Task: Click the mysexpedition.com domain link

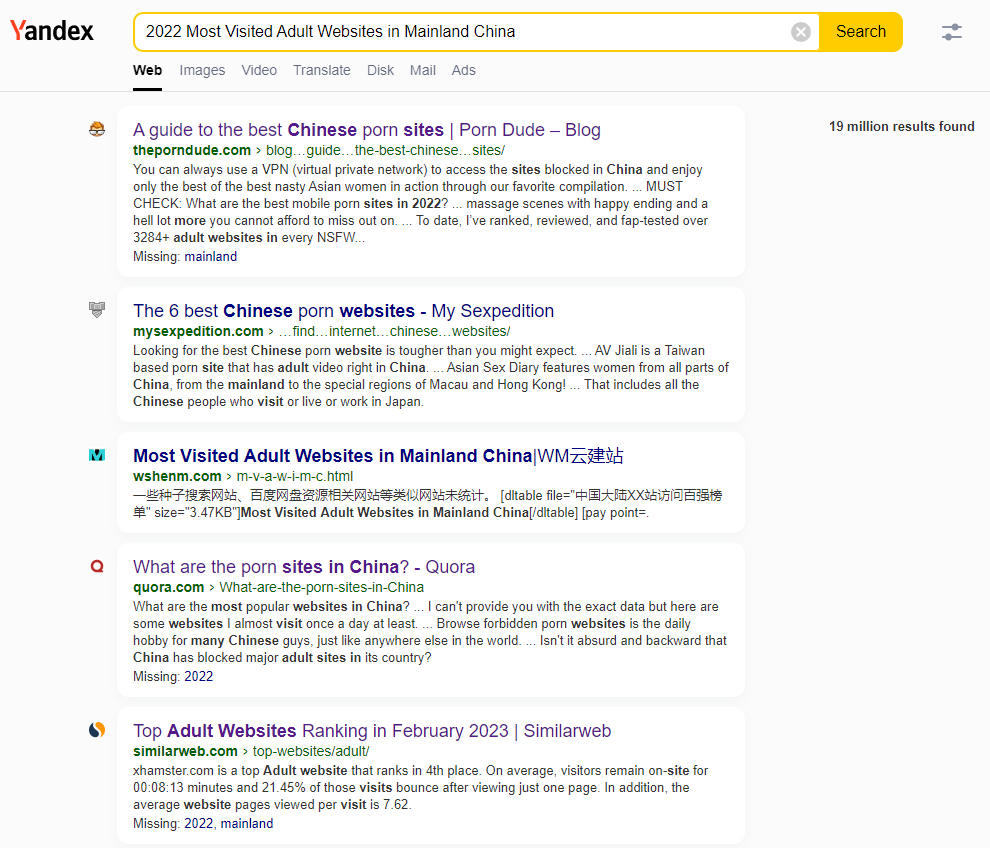Action: [198, 331]
